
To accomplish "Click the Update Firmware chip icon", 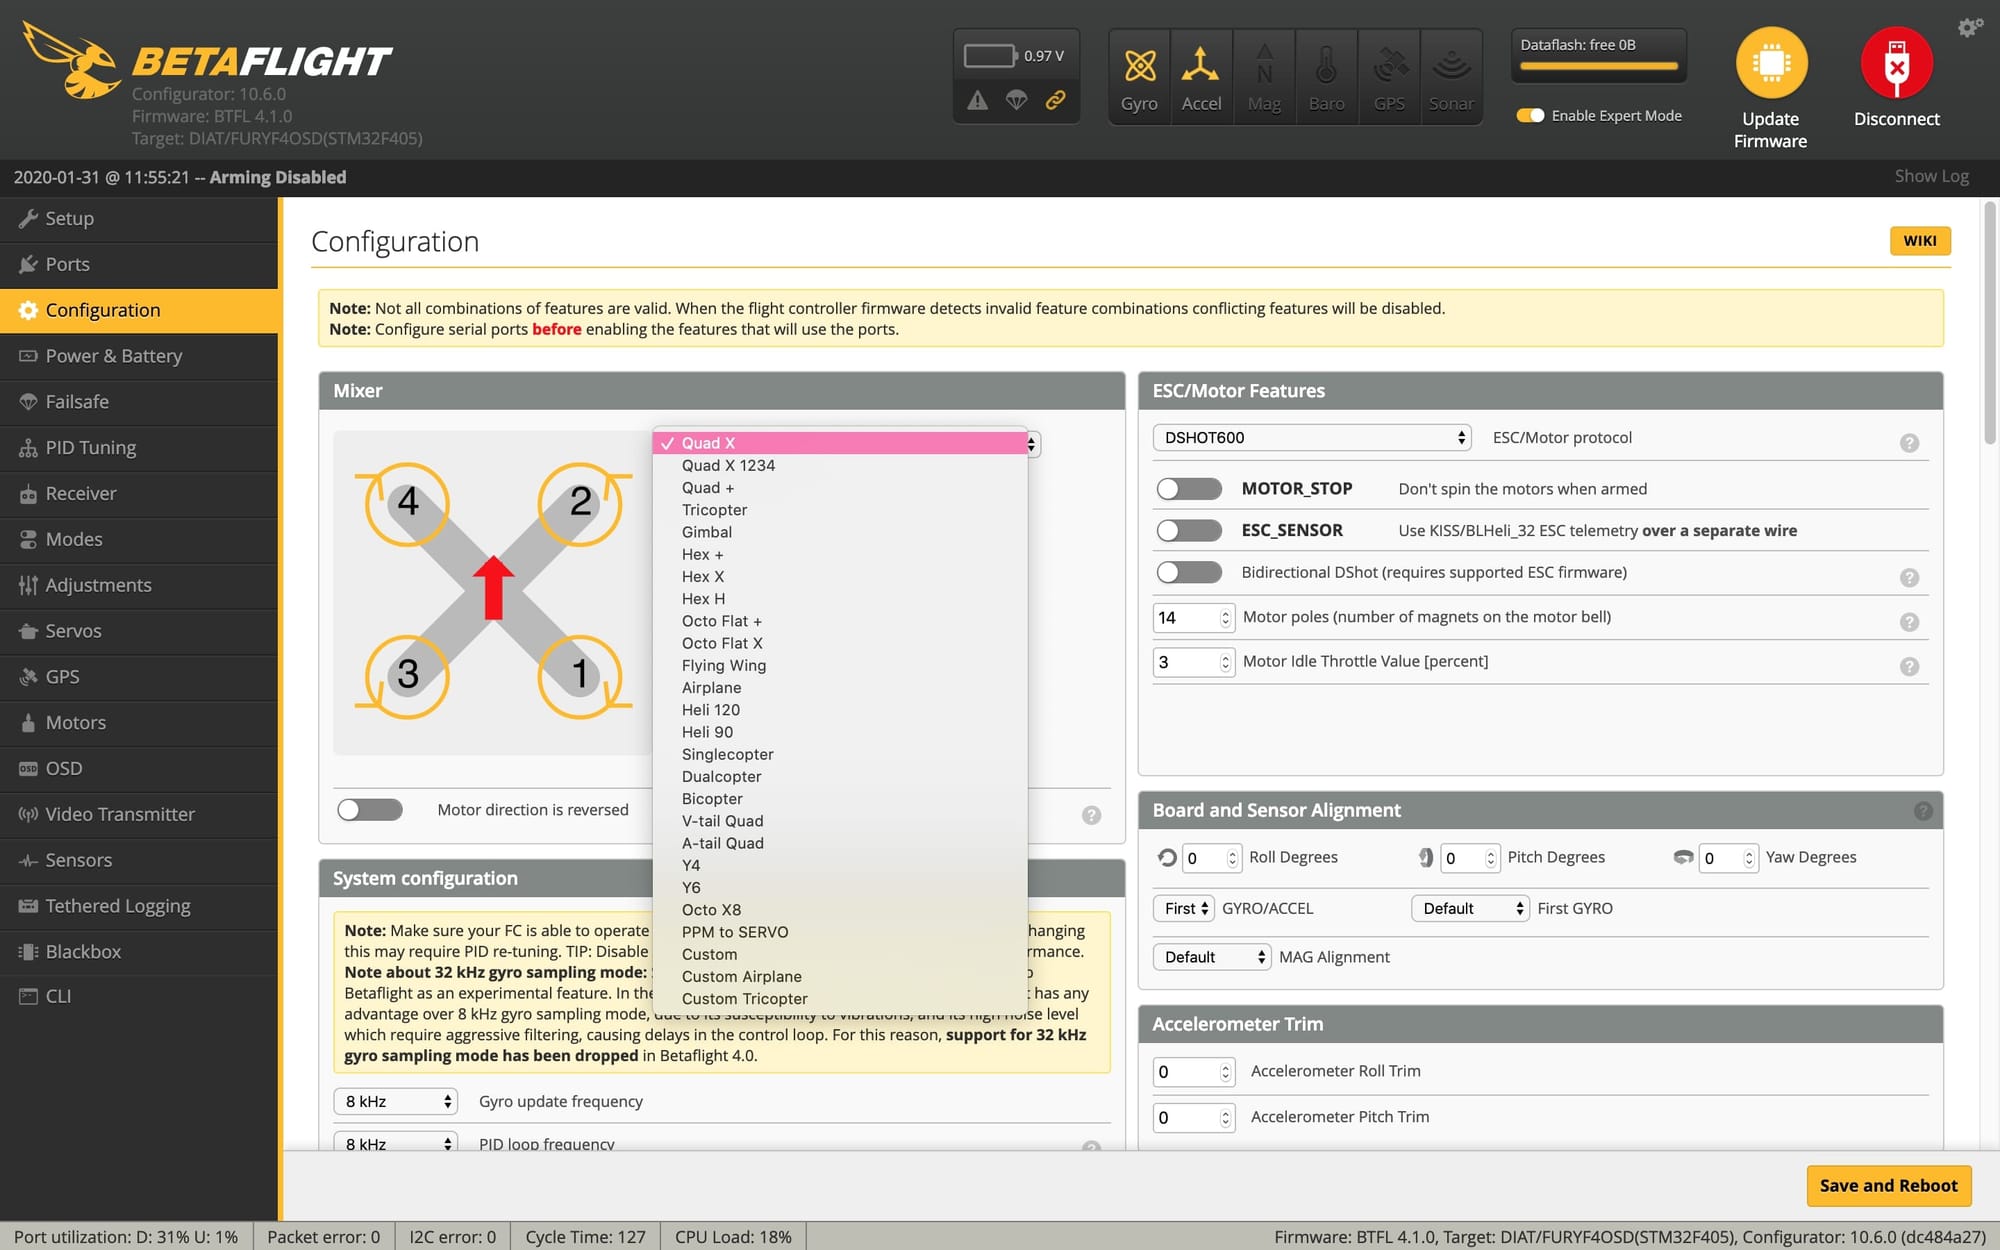I will point(1771,63).
